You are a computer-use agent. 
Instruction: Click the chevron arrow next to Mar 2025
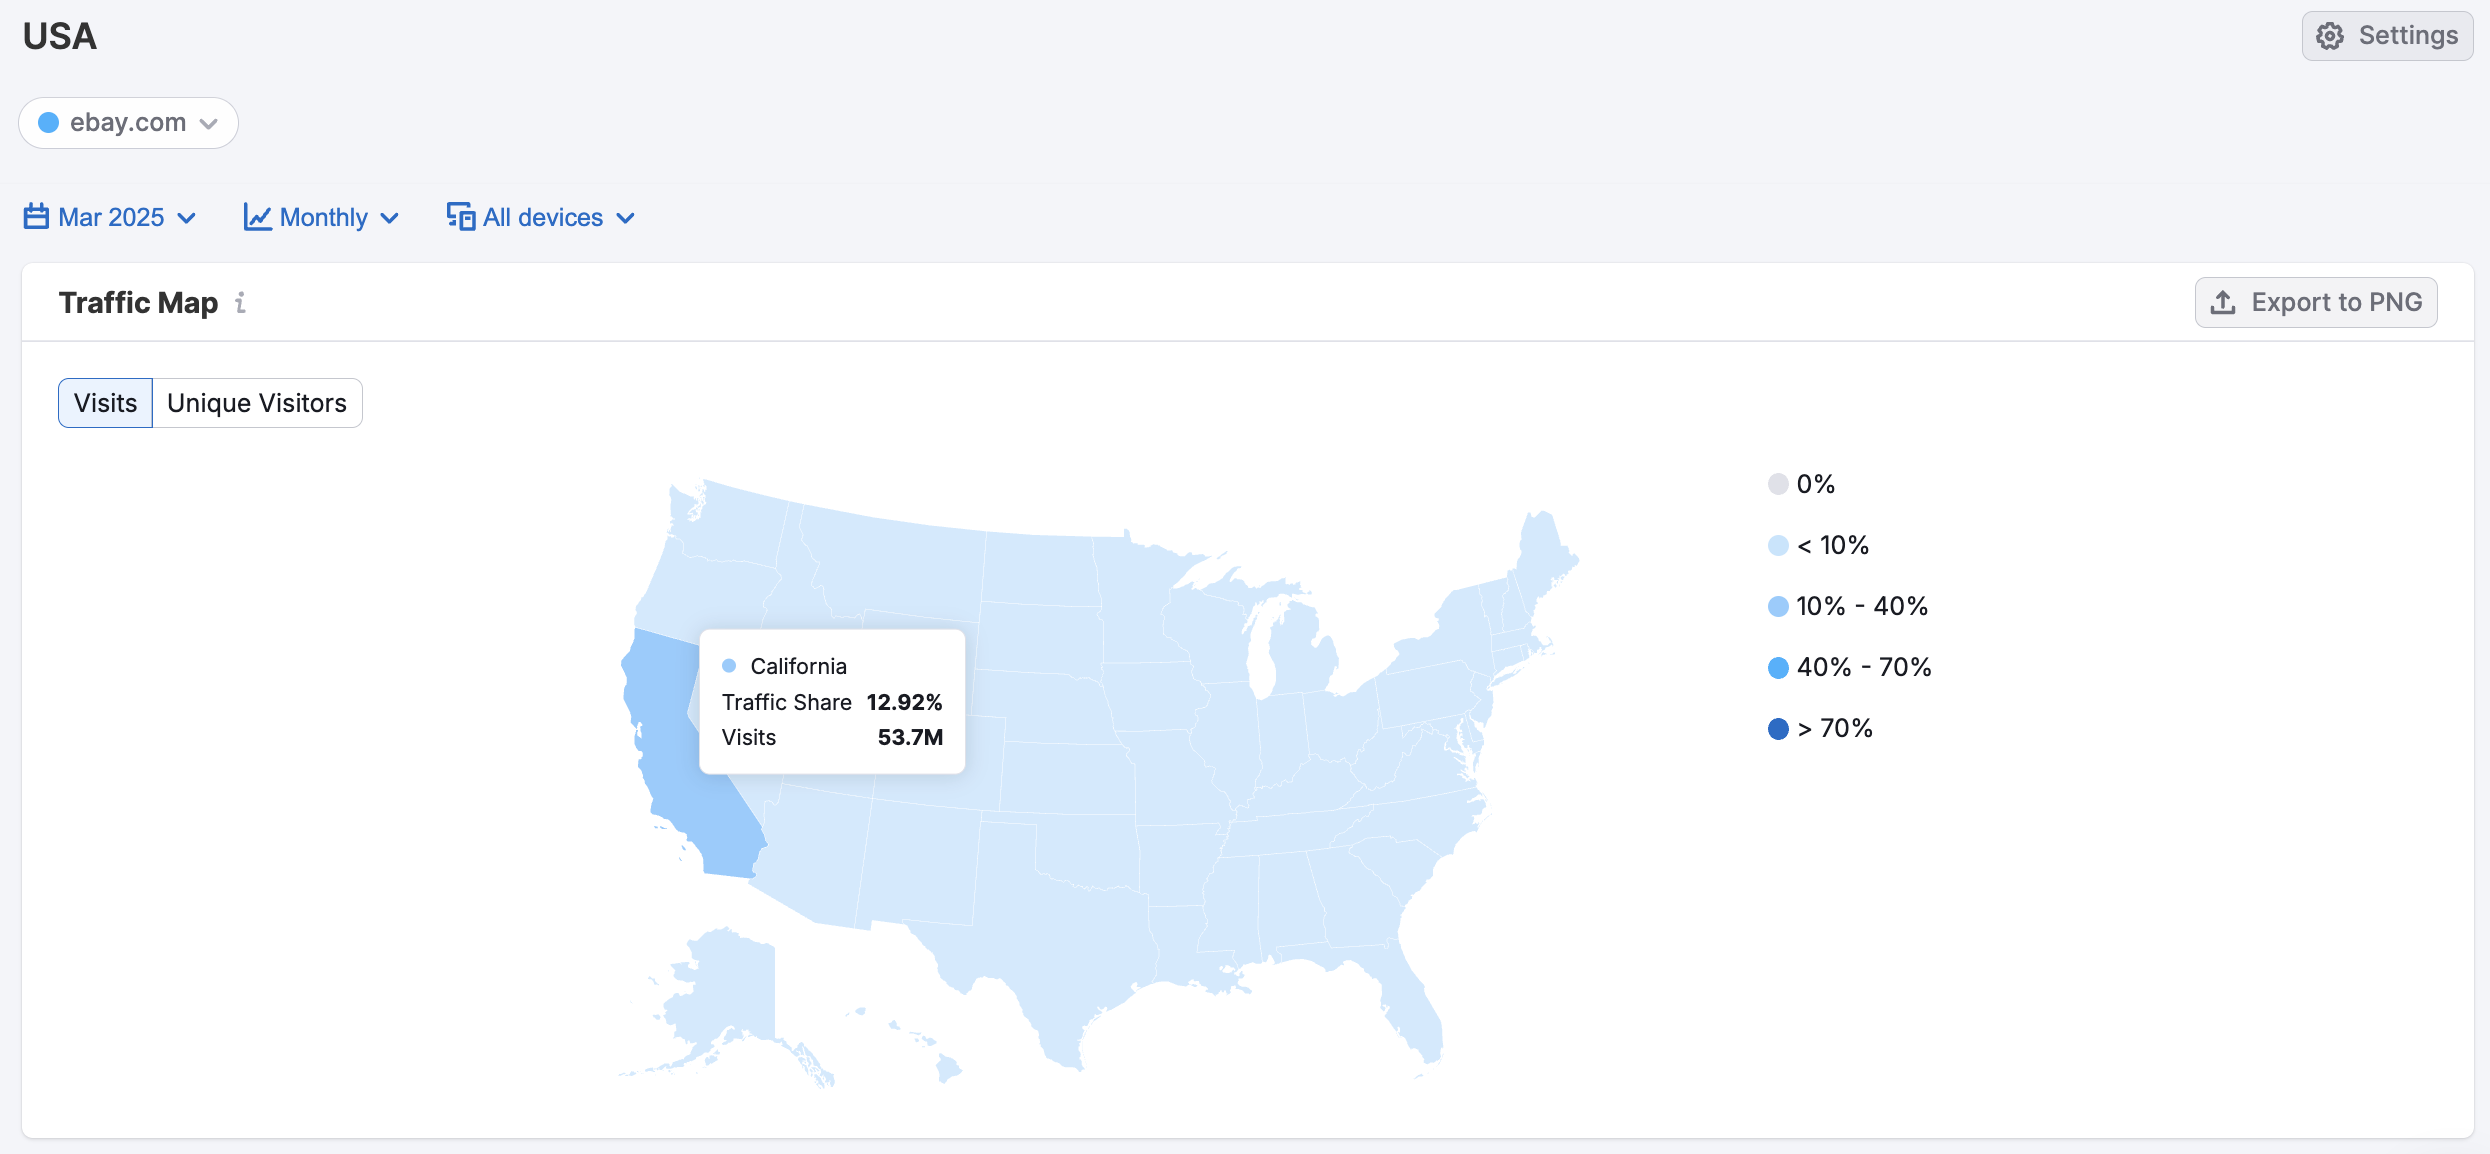coord(186,218)
